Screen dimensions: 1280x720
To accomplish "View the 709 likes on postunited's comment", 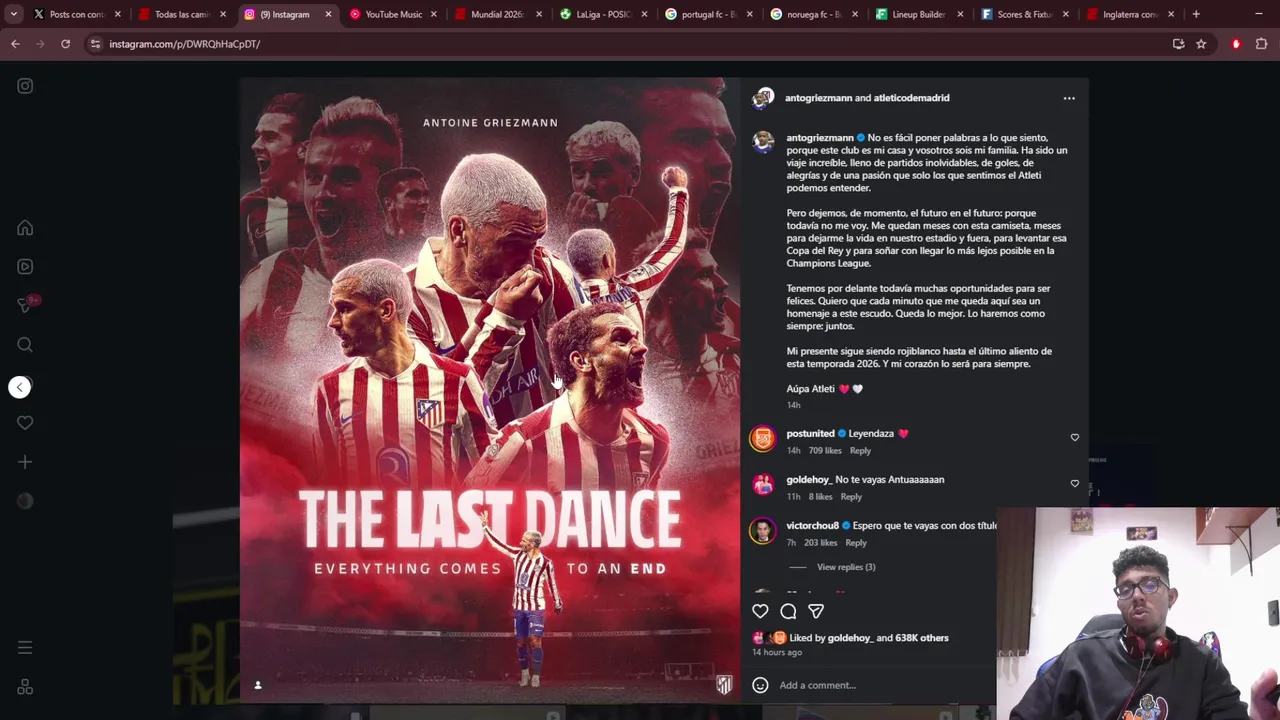I will pyautogui.click(x=825, y=451).
